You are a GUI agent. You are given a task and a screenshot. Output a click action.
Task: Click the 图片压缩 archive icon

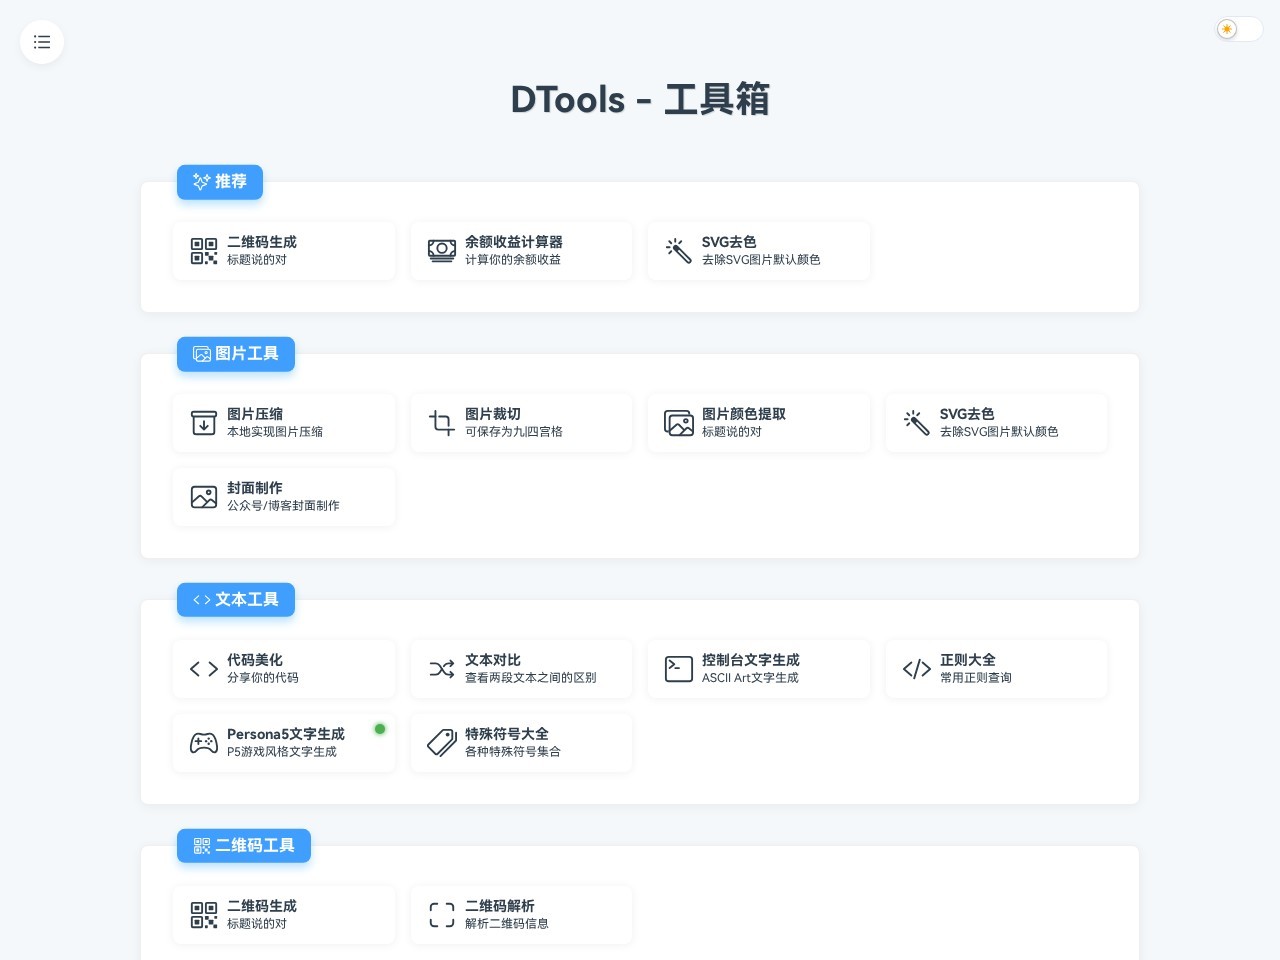pos(204,423)
